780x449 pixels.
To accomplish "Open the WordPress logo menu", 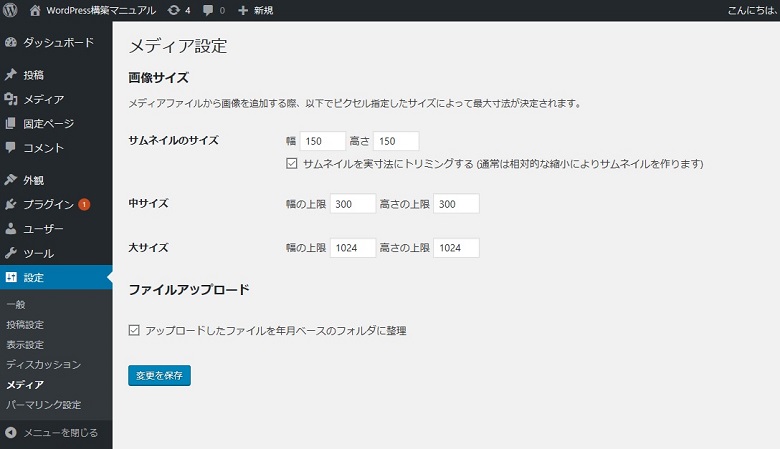I will pos(10,10).
